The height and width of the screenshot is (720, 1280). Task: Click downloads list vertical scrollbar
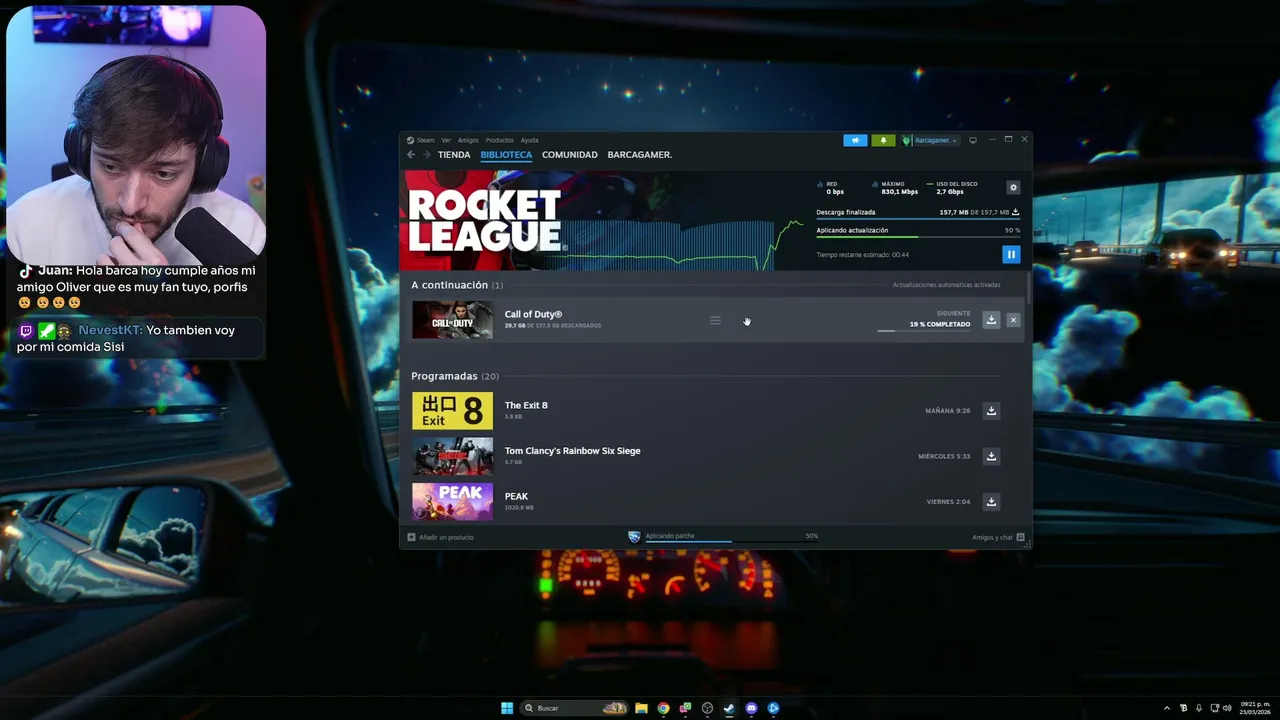[x=1028, y=287]
